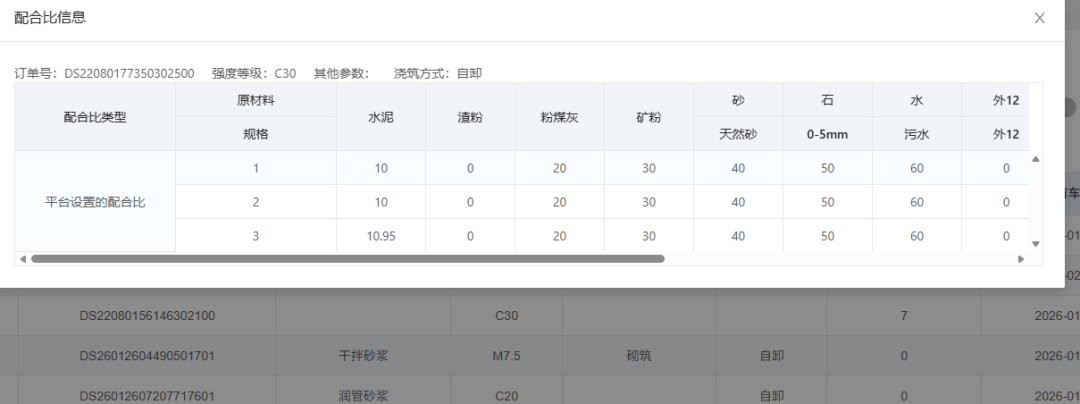This screenshot has width=1080, height=404.
Task: Click the horizontal scroll right arrow
Action: (x=1021, y=258)
